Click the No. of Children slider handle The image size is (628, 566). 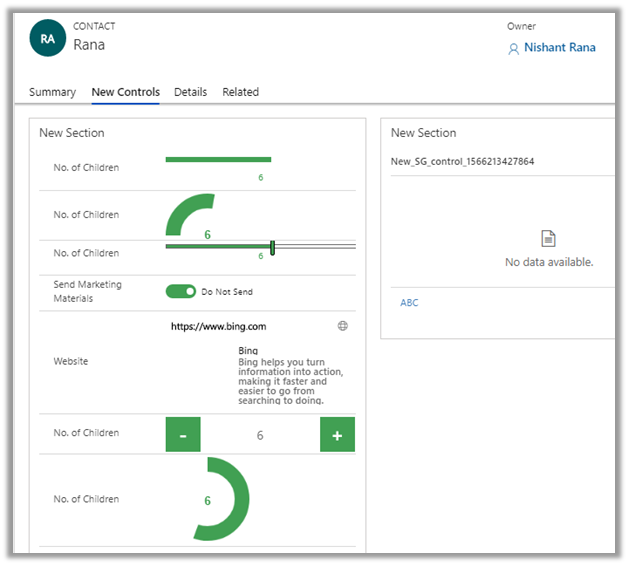point(272,247)
